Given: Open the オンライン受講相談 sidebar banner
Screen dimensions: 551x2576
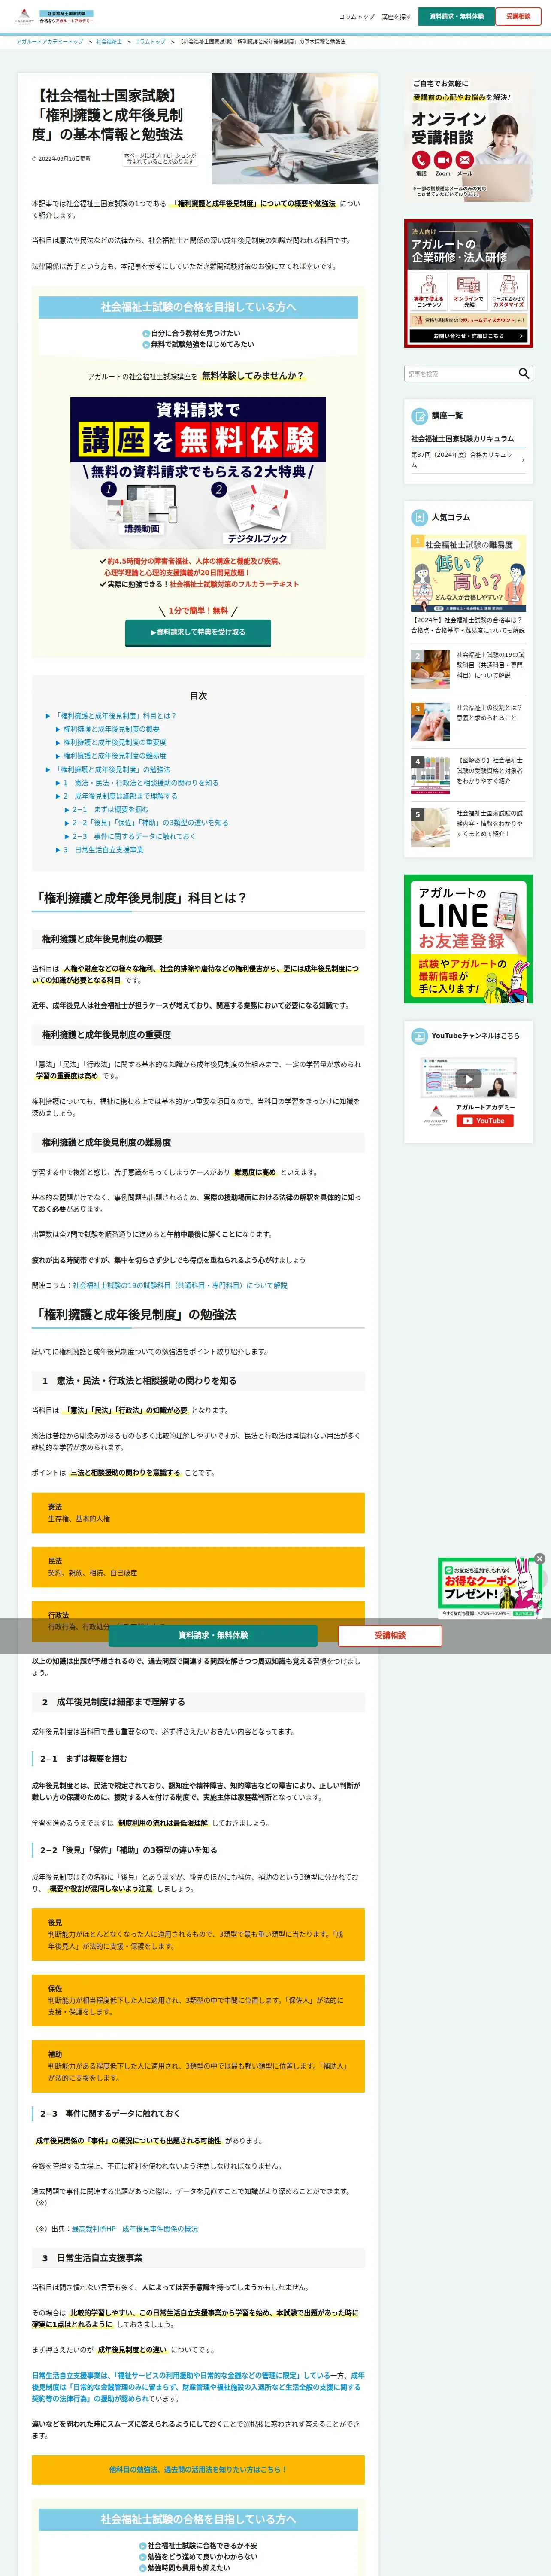Looking at the screenshot, I should pos(468,137).
